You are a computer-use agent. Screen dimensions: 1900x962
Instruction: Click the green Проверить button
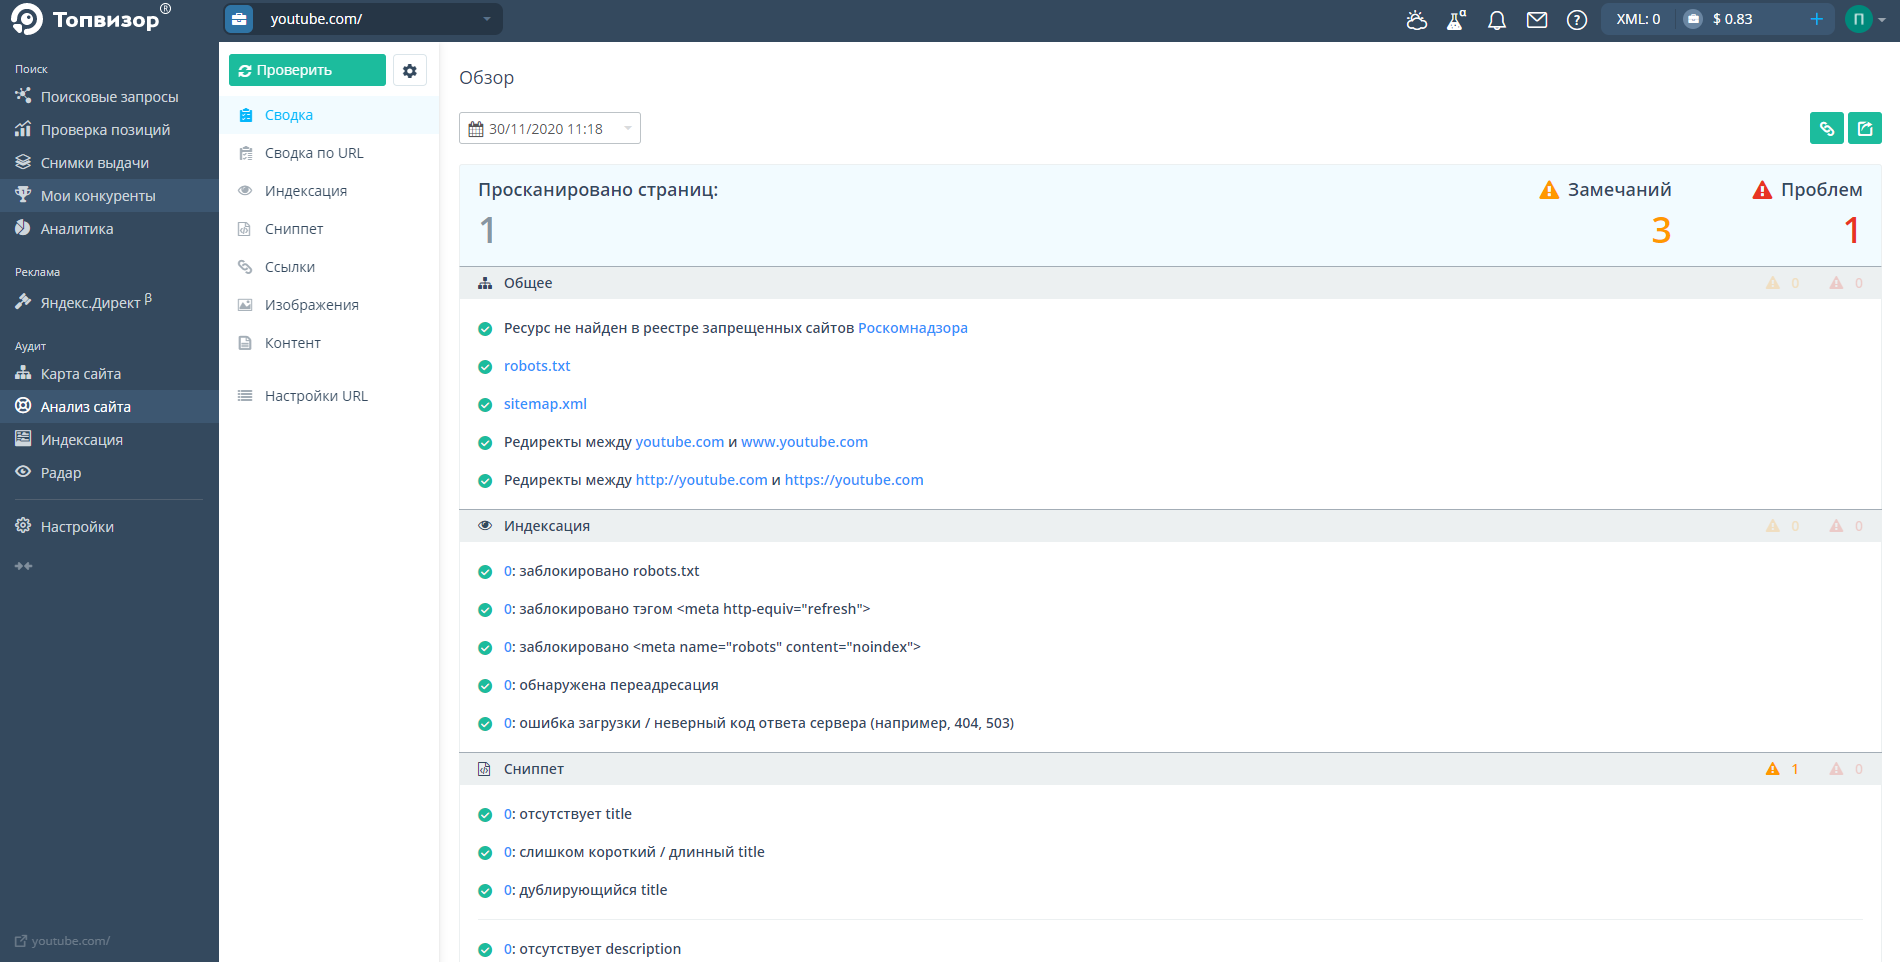[x=307, y=70]
